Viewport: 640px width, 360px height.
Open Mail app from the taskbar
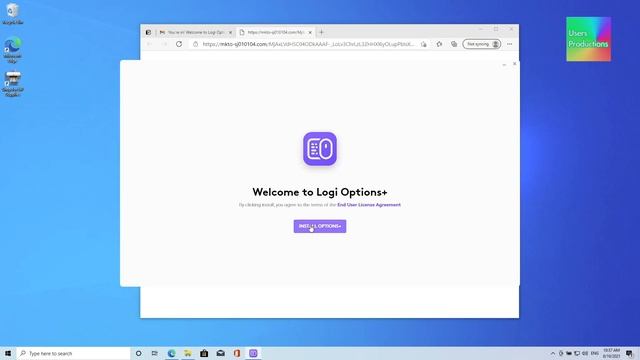(x=220, y=353)
